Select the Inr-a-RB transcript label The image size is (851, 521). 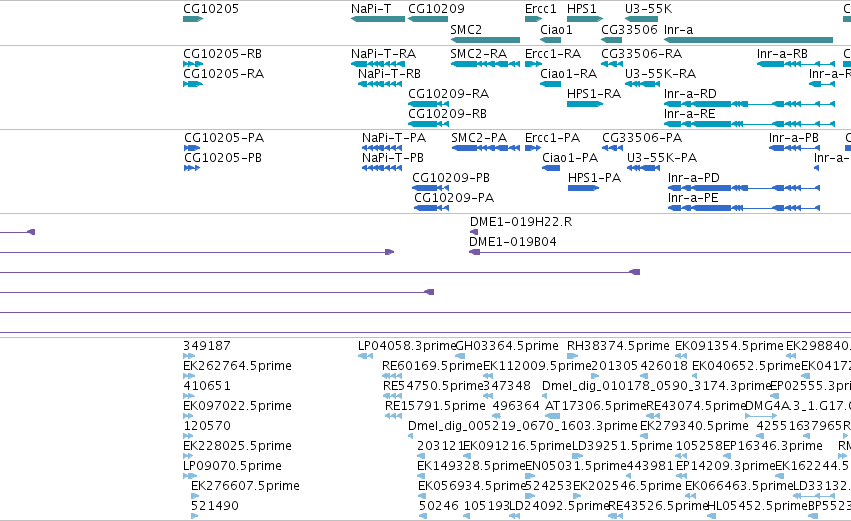782,54
